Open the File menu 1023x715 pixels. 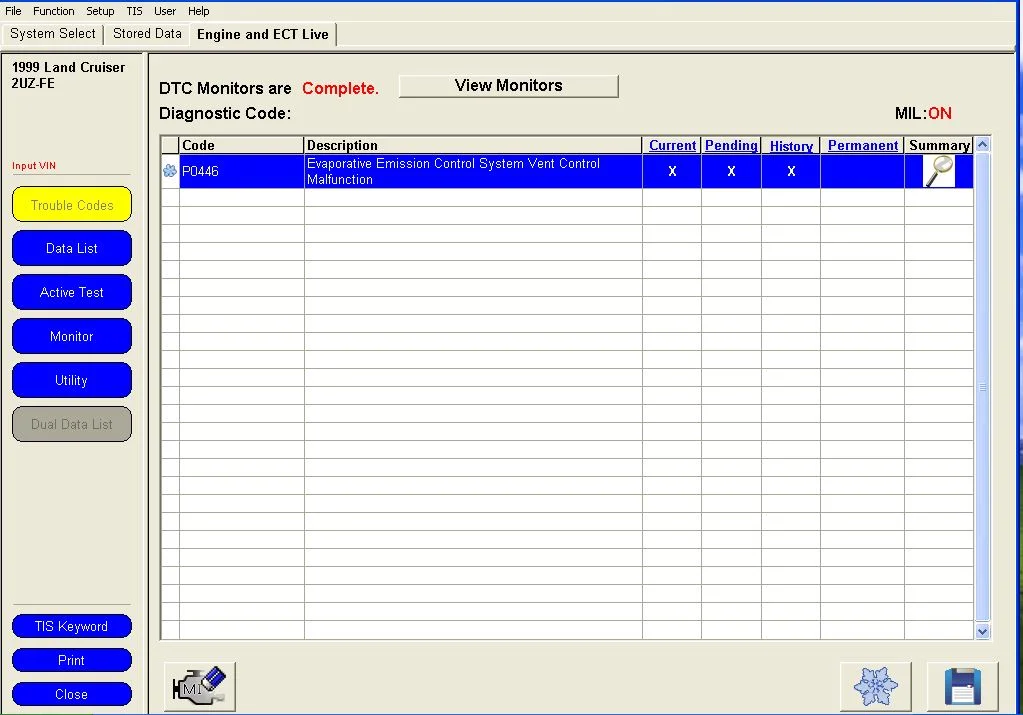click(13, 11)
